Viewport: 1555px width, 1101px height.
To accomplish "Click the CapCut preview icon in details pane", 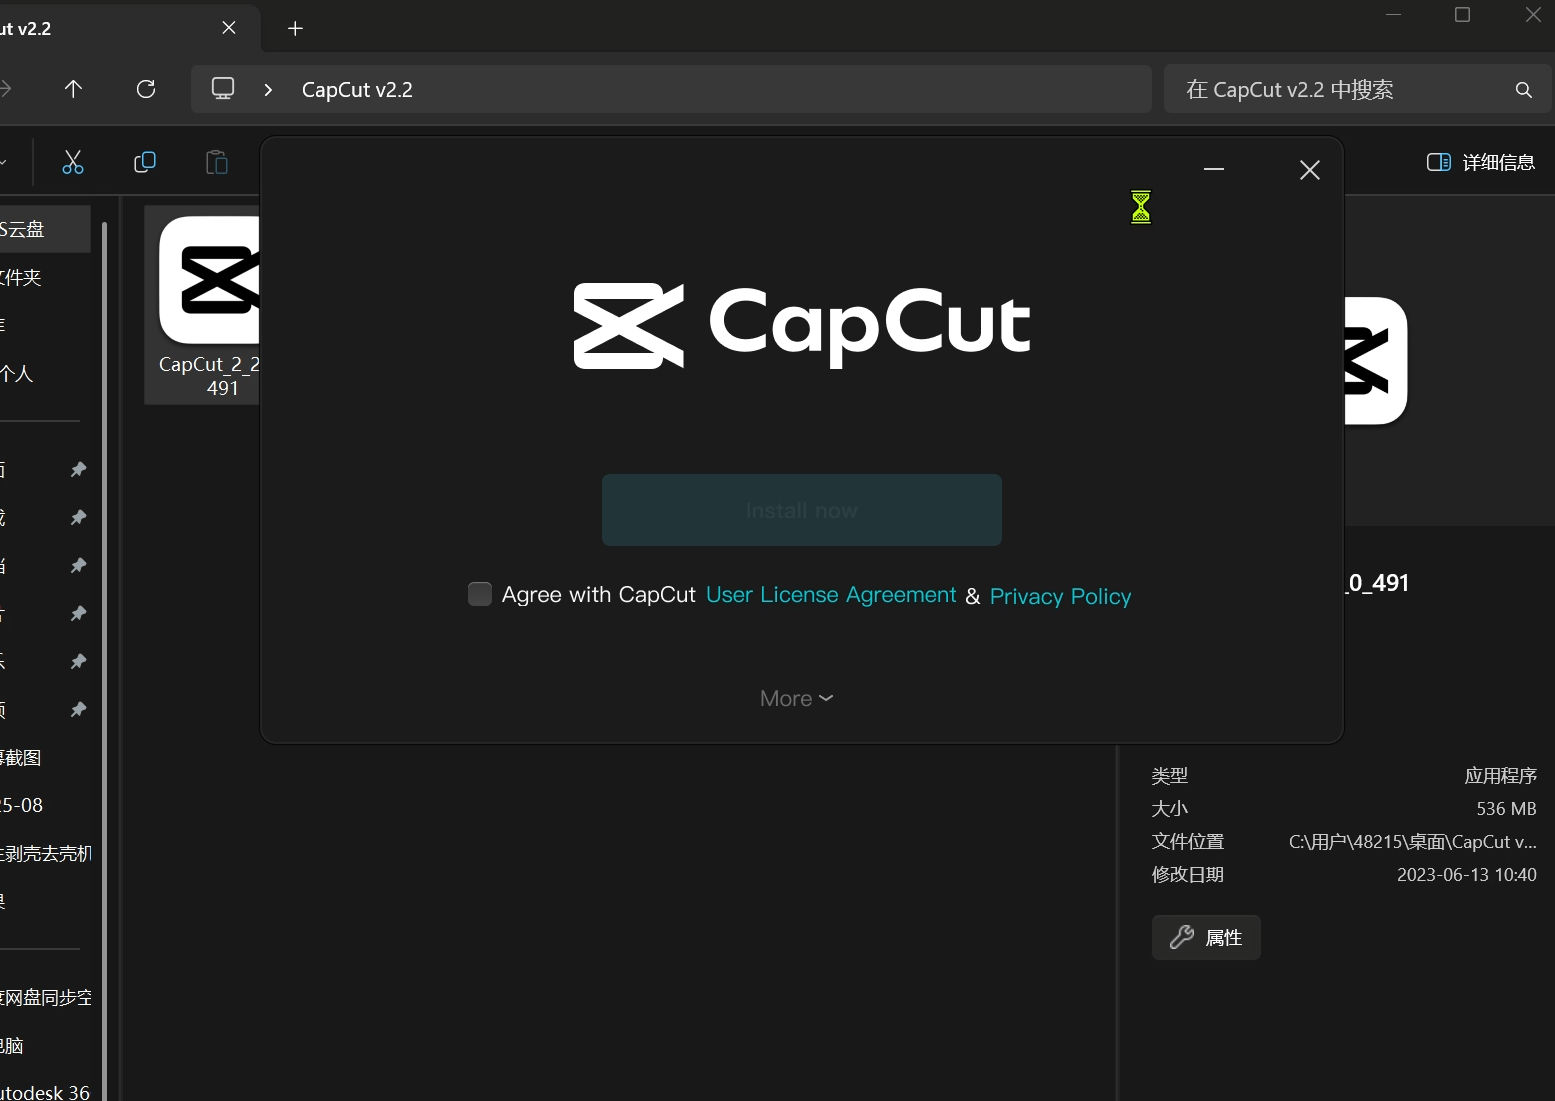I will tap(1376, 361).
